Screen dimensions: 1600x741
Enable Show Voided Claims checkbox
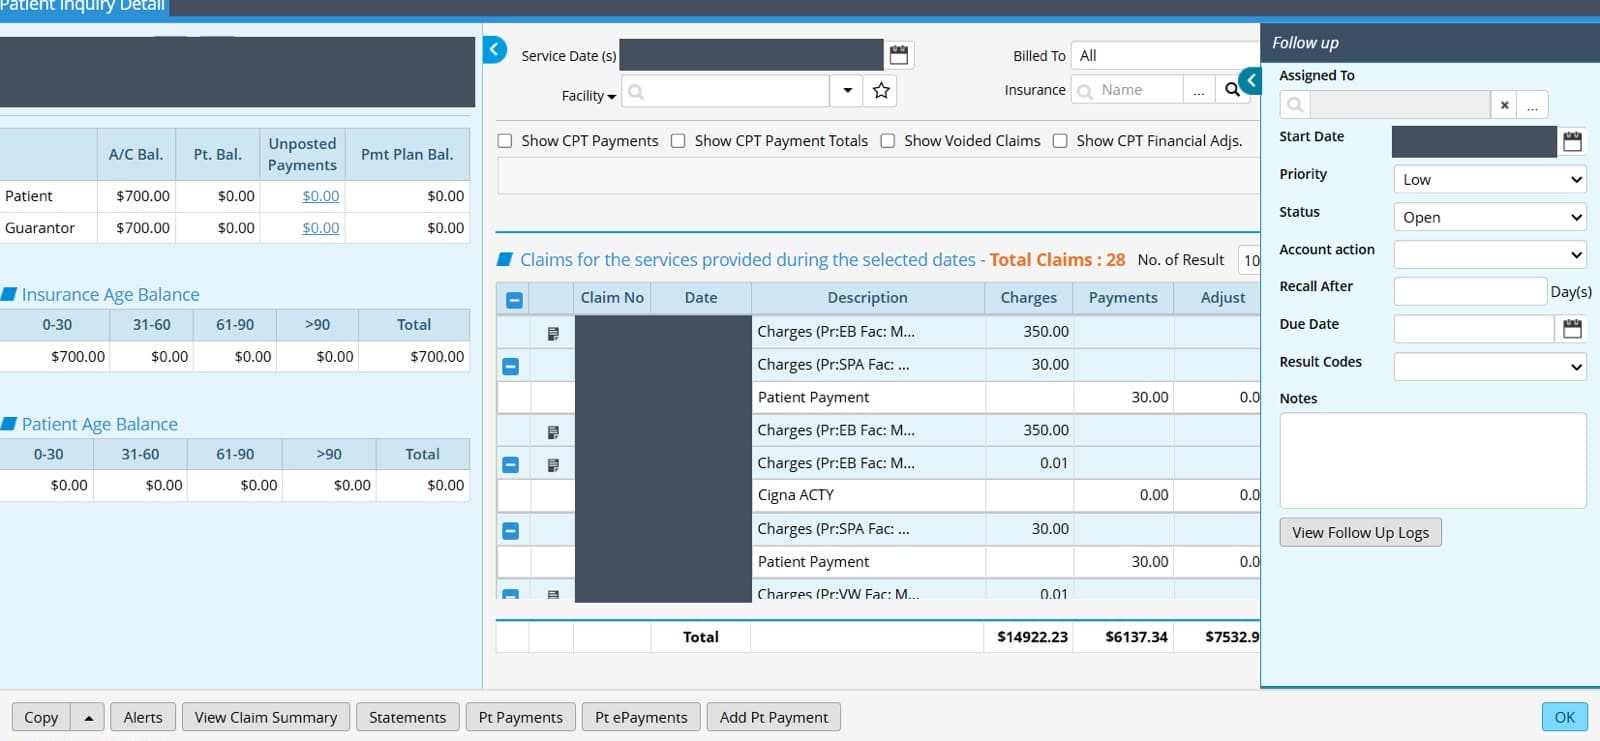[888, 141]
